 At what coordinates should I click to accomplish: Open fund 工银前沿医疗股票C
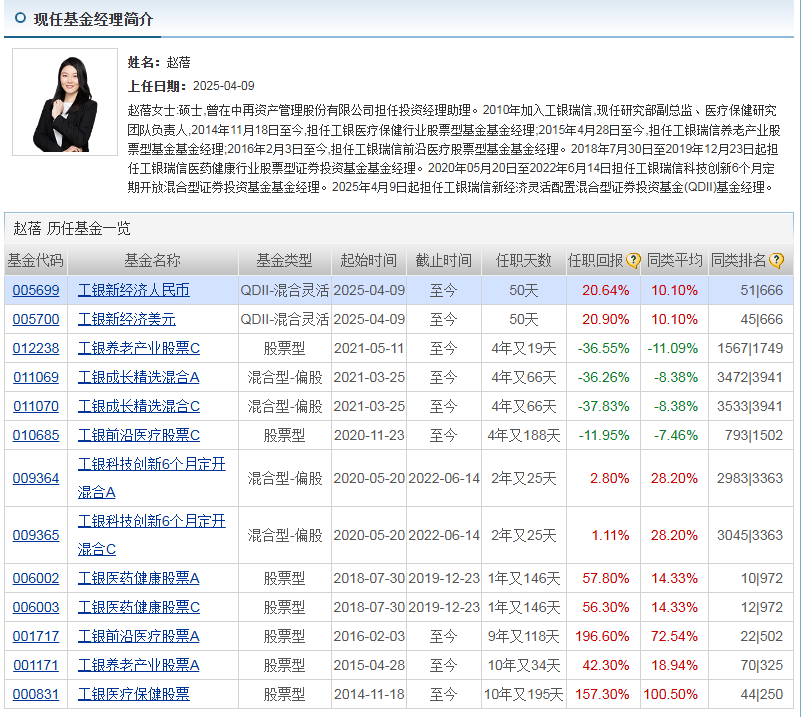[139, 435]
